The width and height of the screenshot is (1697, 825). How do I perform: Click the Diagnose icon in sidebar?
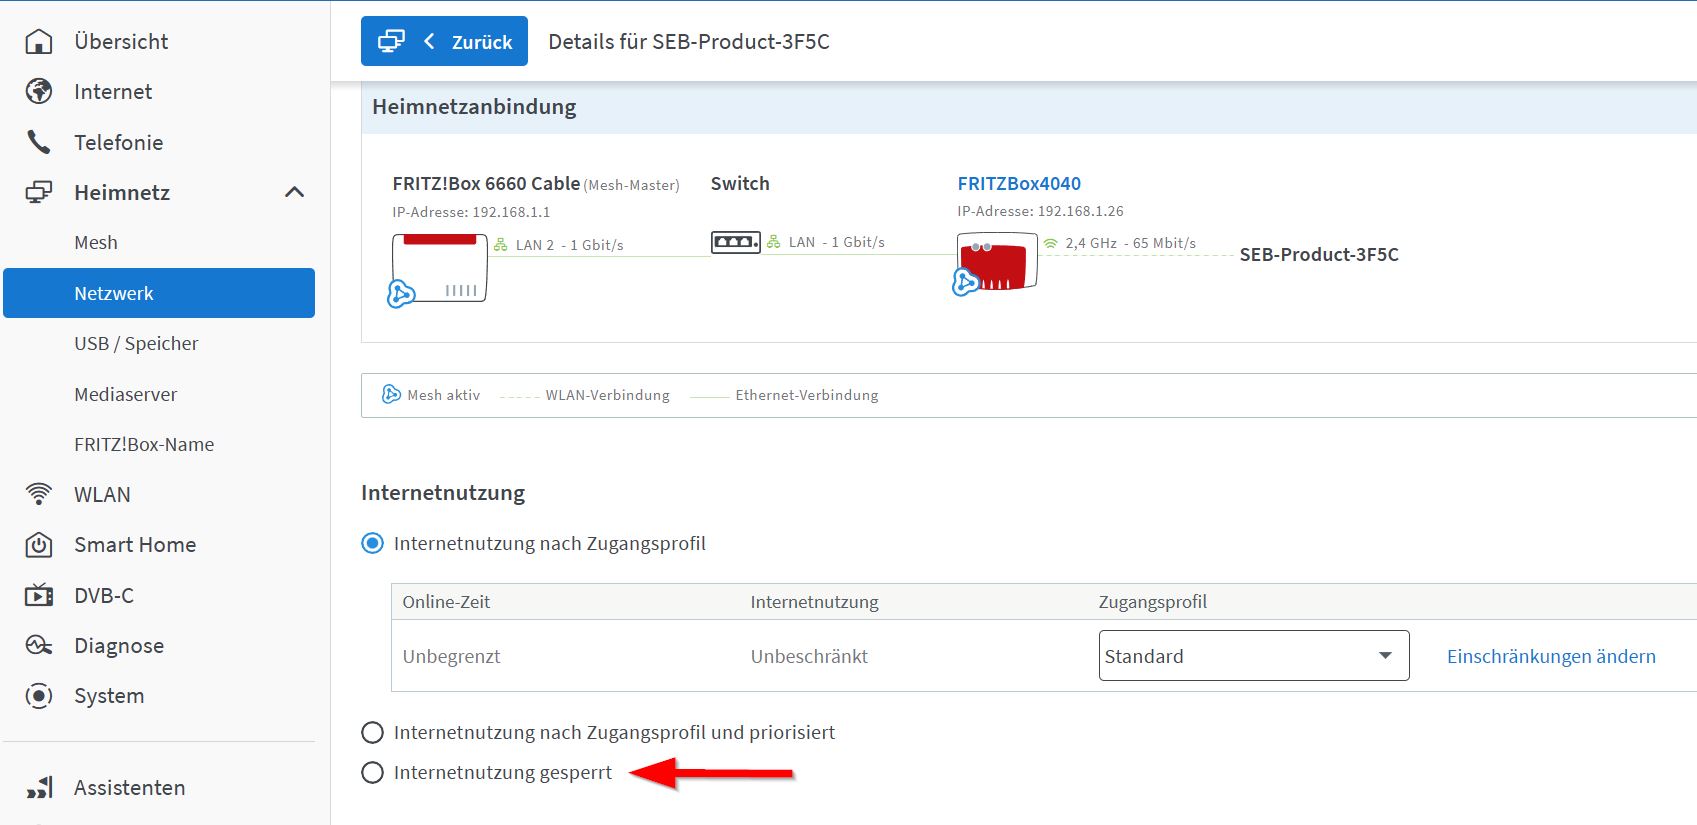(39, 646)
